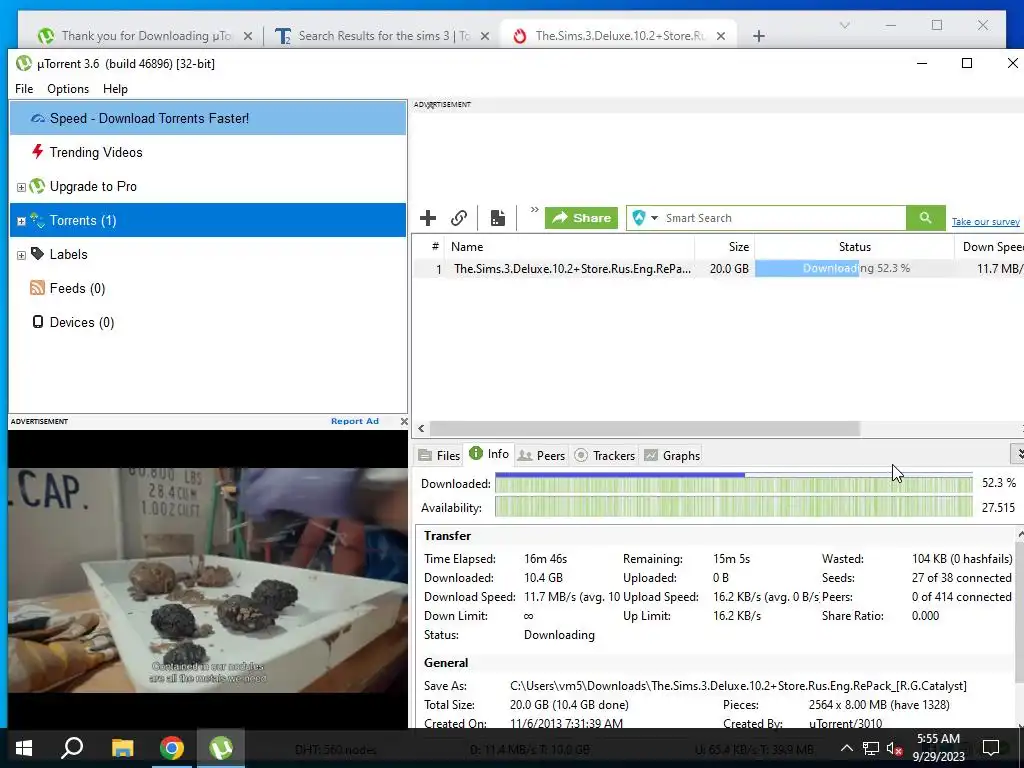The height and width of the screenshot is (768, 1024).
Task: Select the Upgrade to Pro item
Action: click(x=93, y=186)
